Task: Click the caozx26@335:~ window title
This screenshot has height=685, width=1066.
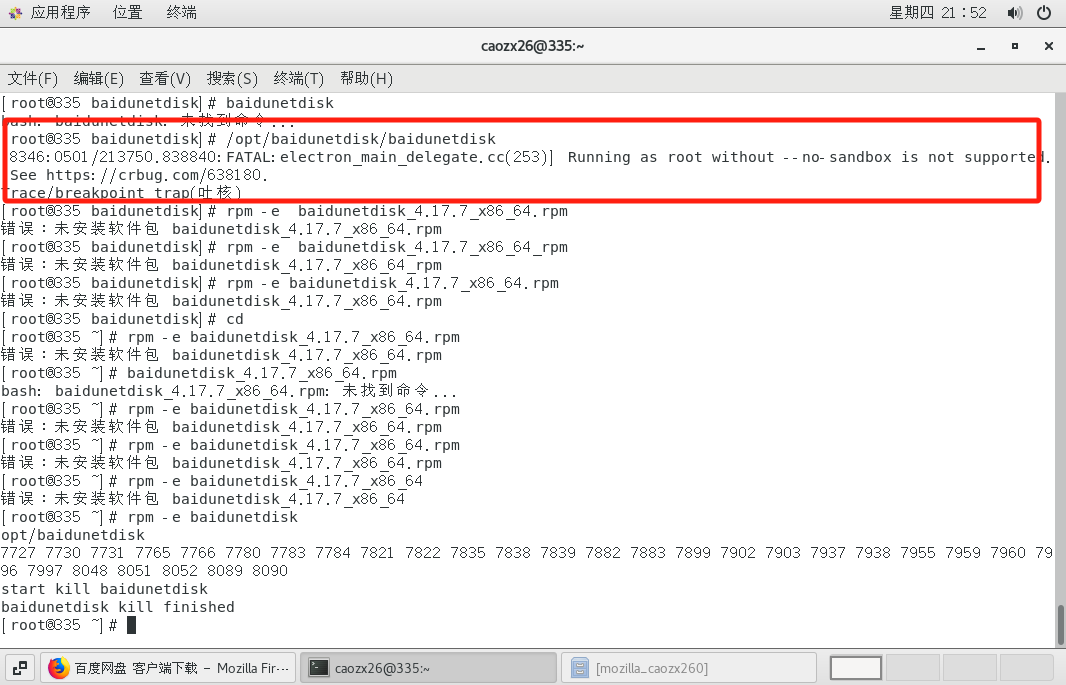Action: point(532,46)
